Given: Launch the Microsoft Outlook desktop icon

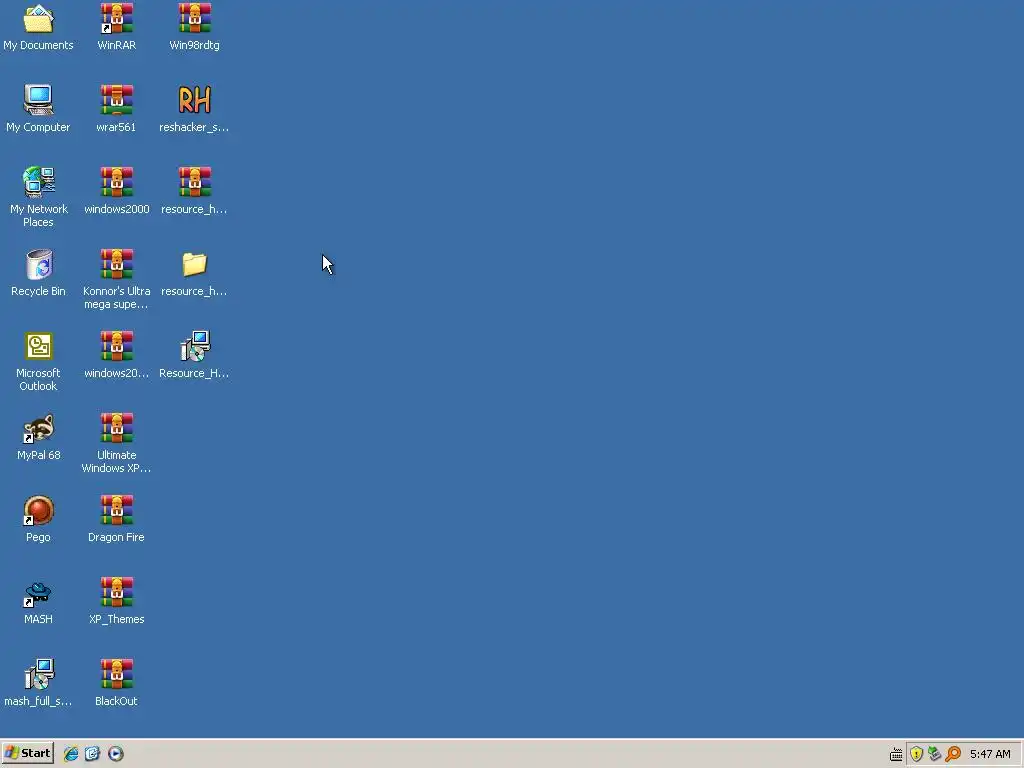Looking at the screenshot, I should coord(39,346).
